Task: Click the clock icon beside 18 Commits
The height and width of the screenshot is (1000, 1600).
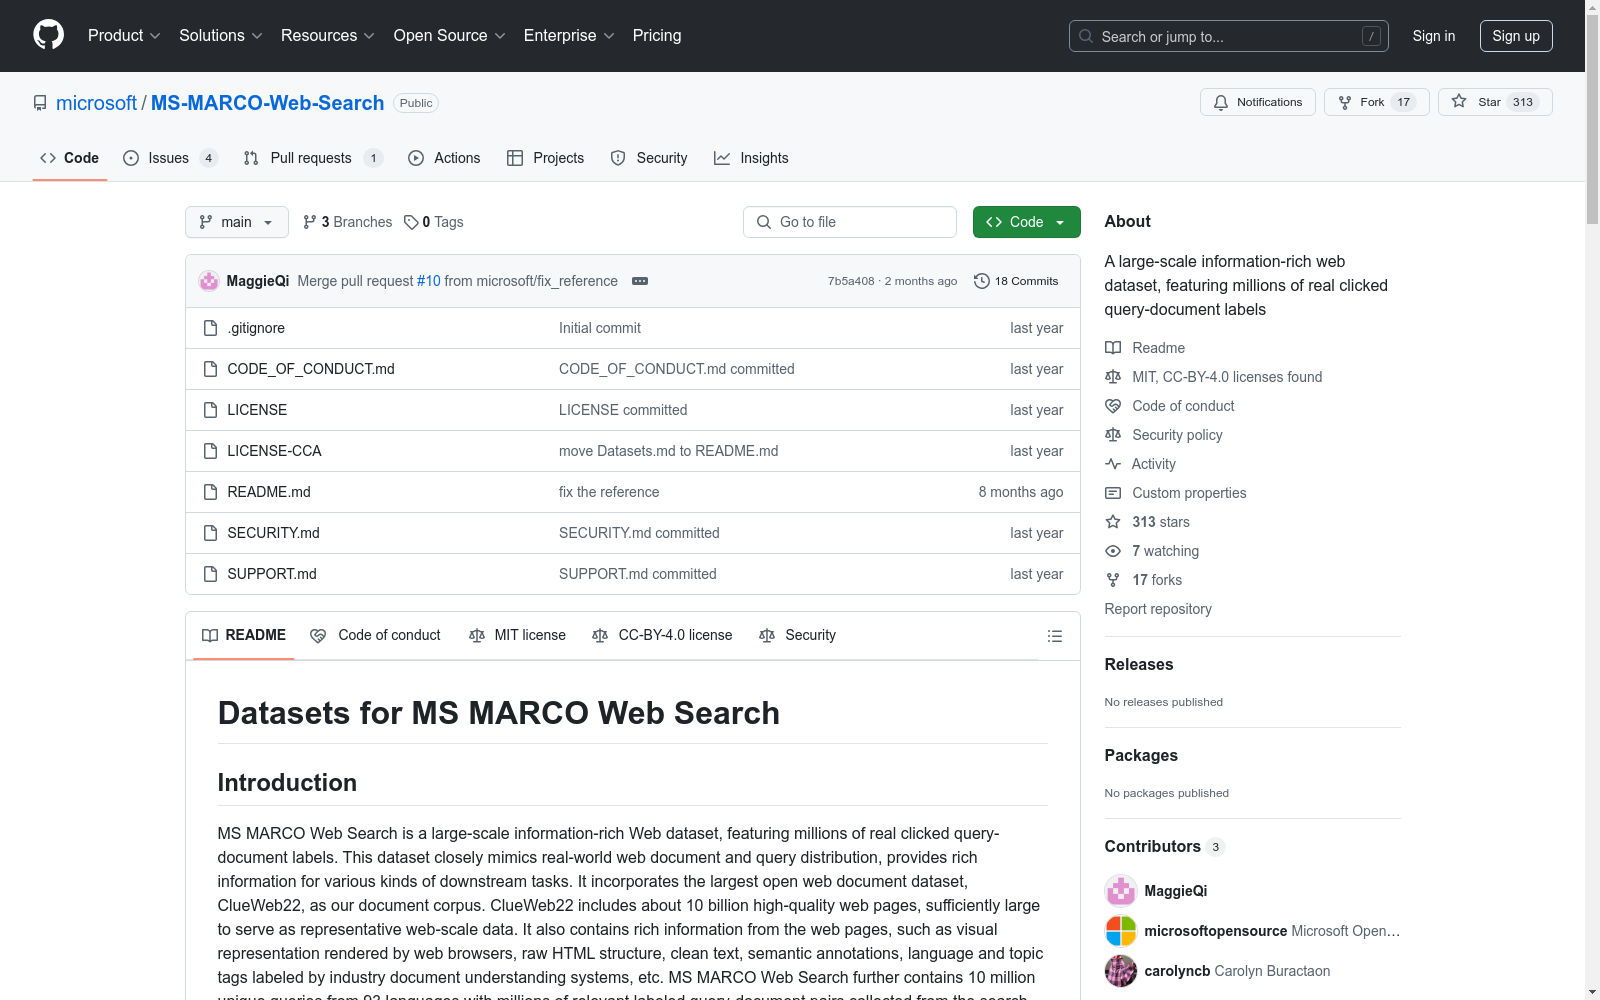Action: 982,281
